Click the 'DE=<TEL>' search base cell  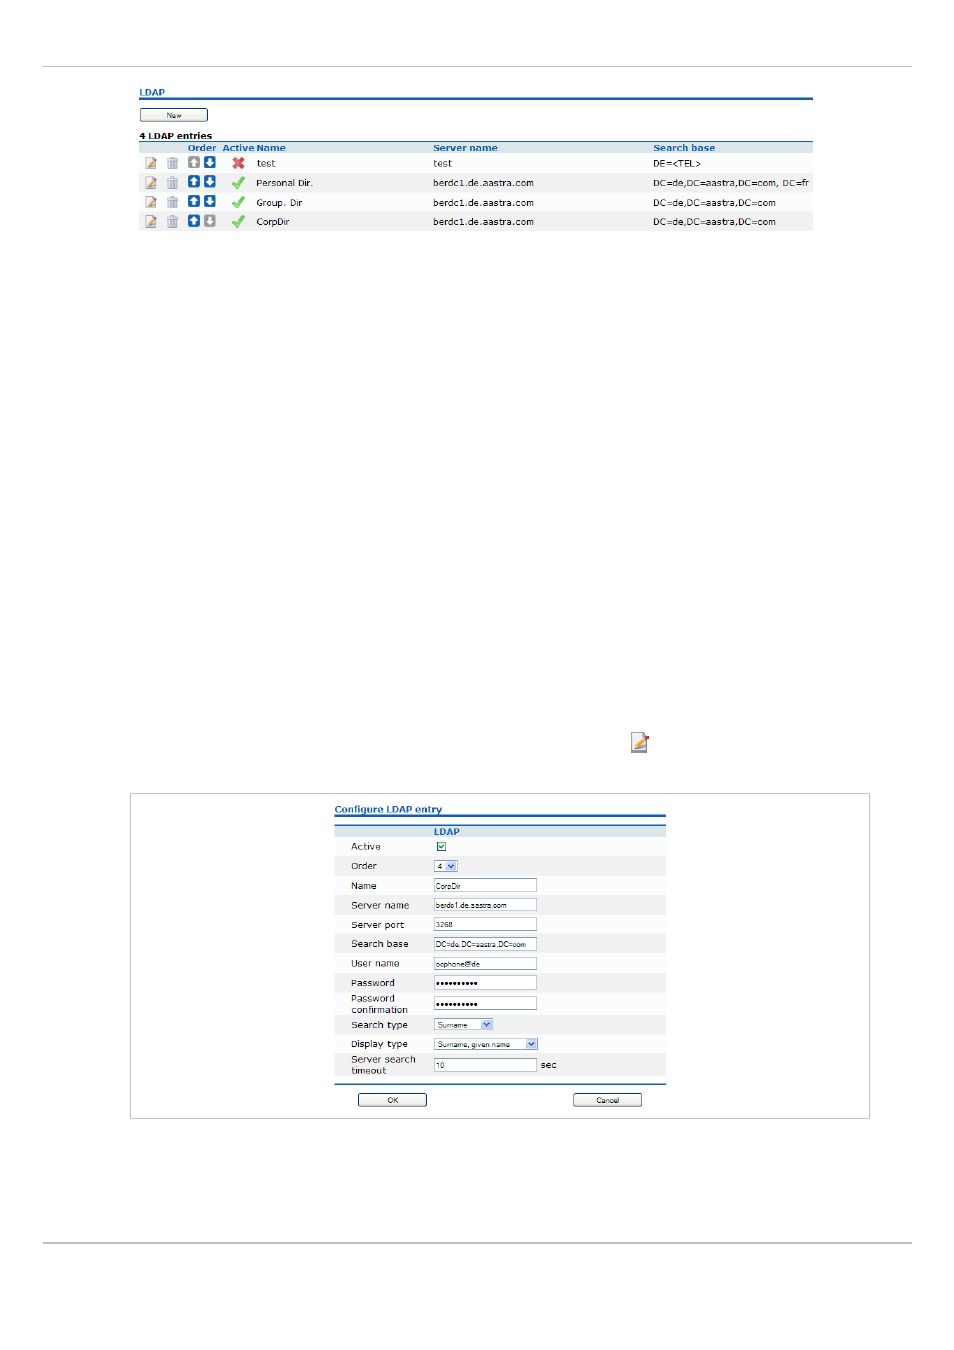point(677,164)
